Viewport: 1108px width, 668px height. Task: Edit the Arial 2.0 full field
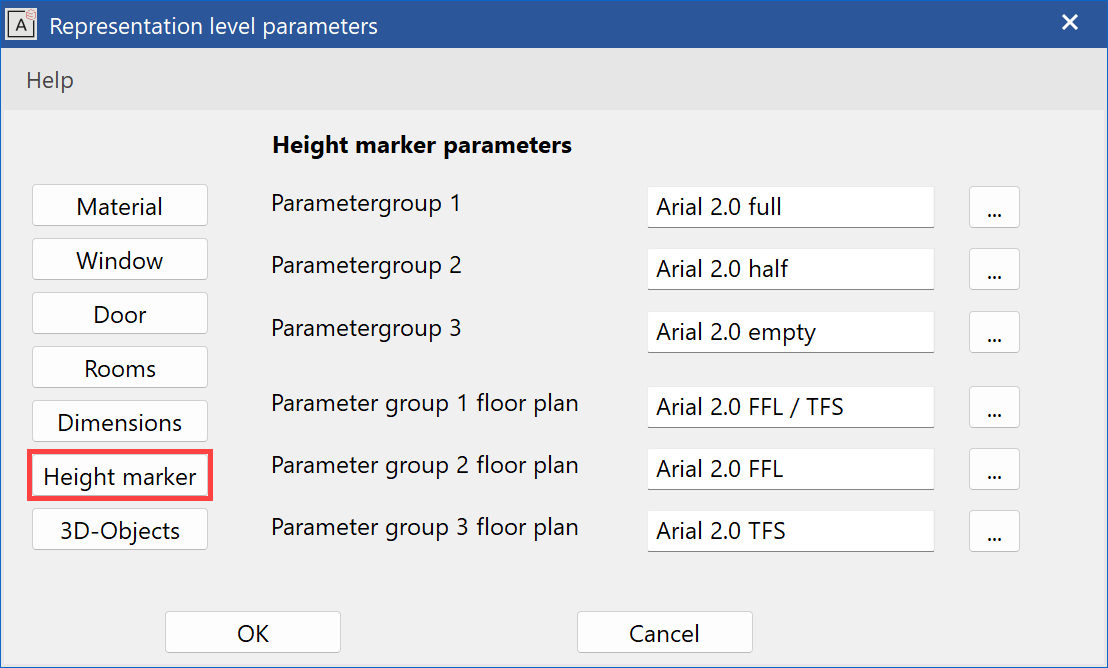[x=790, y=207]
